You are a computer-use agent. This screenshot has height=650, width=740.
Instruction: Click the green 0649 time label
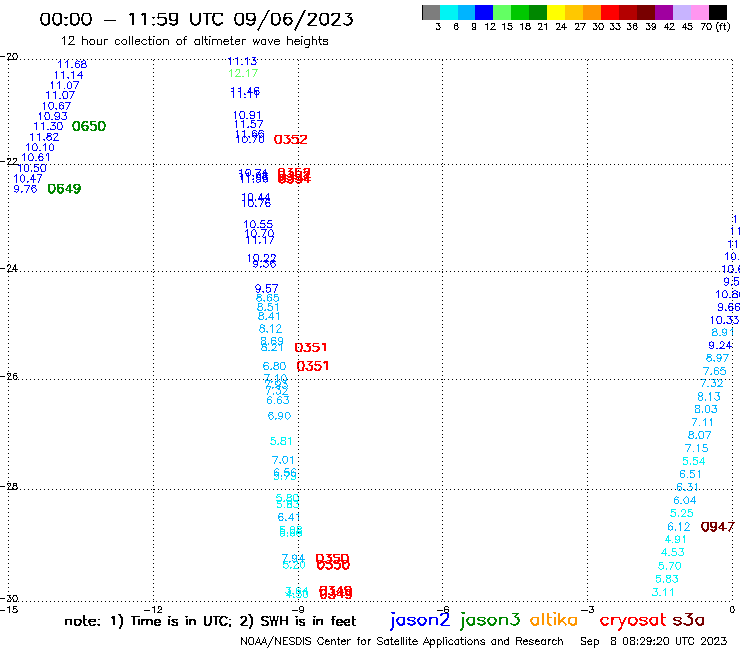[64, 189]
